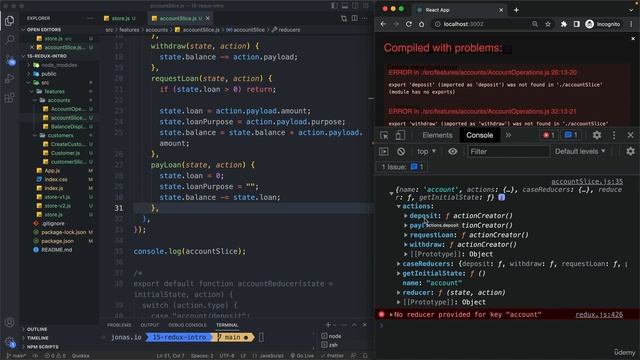640x360 pixels.
Task: Show more DevTools tabs chevrons
Action: click(508, 135)
